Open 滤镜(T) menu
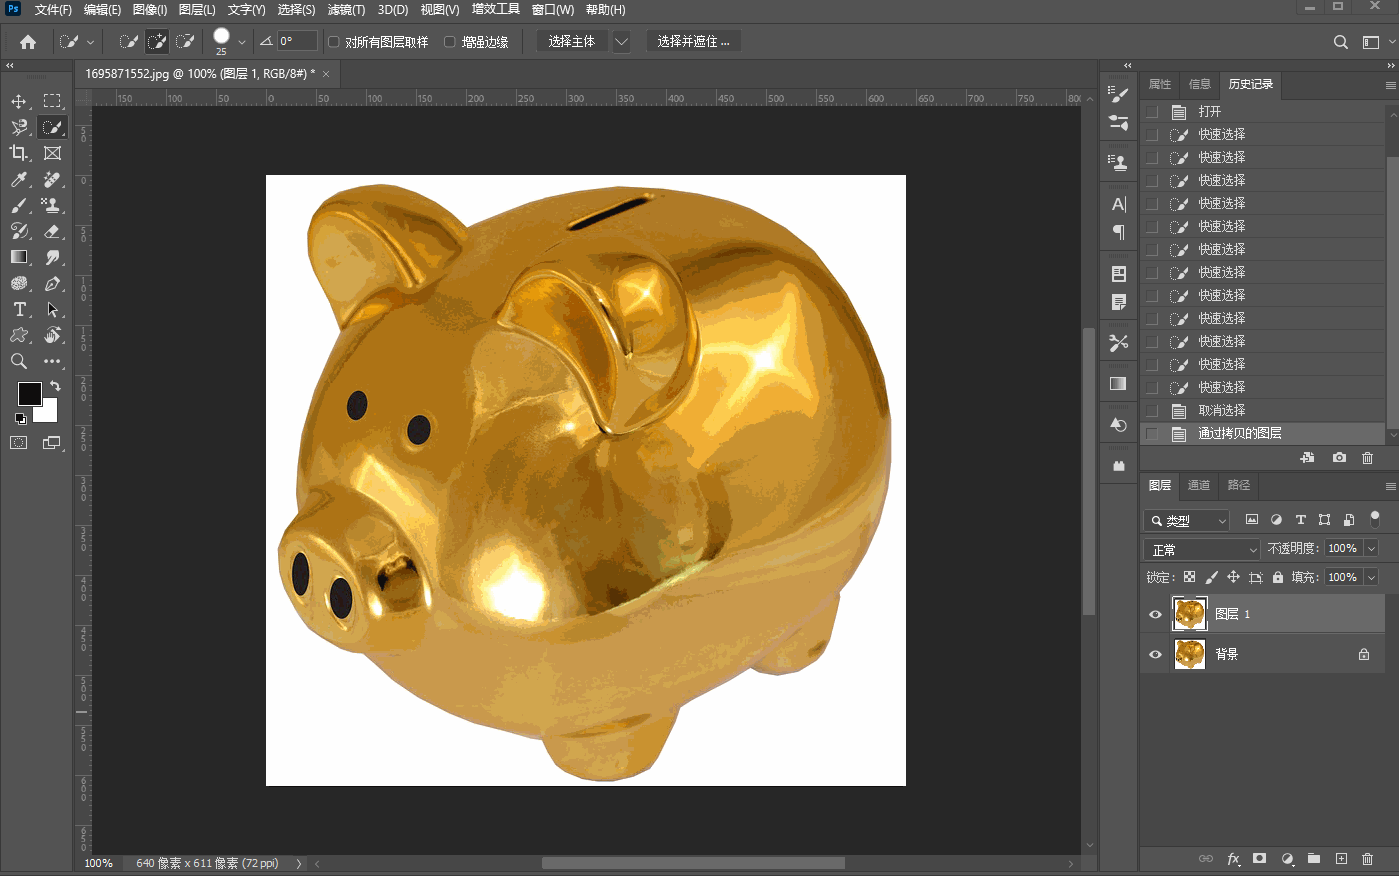This screenshot has width=1399, height=876. point(346,10)
